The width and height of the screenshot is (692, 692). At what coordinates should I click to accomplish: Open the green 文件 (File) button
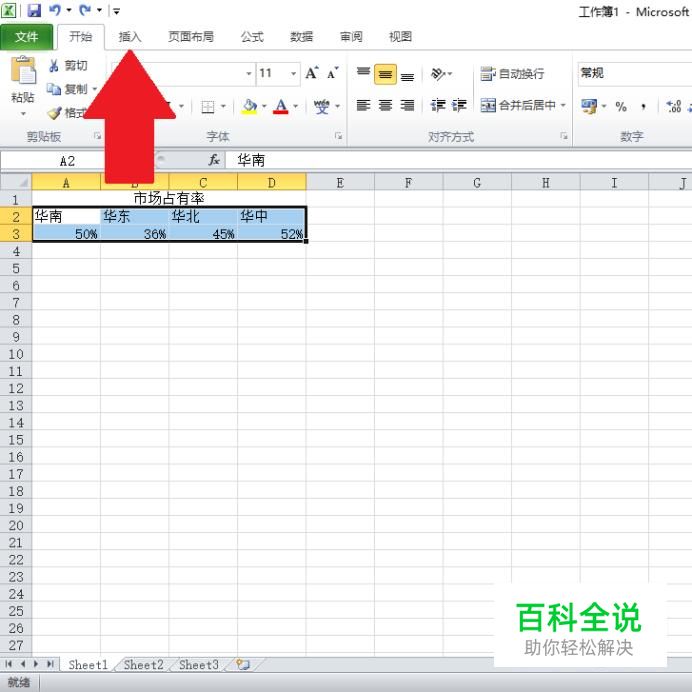(26, 37)
